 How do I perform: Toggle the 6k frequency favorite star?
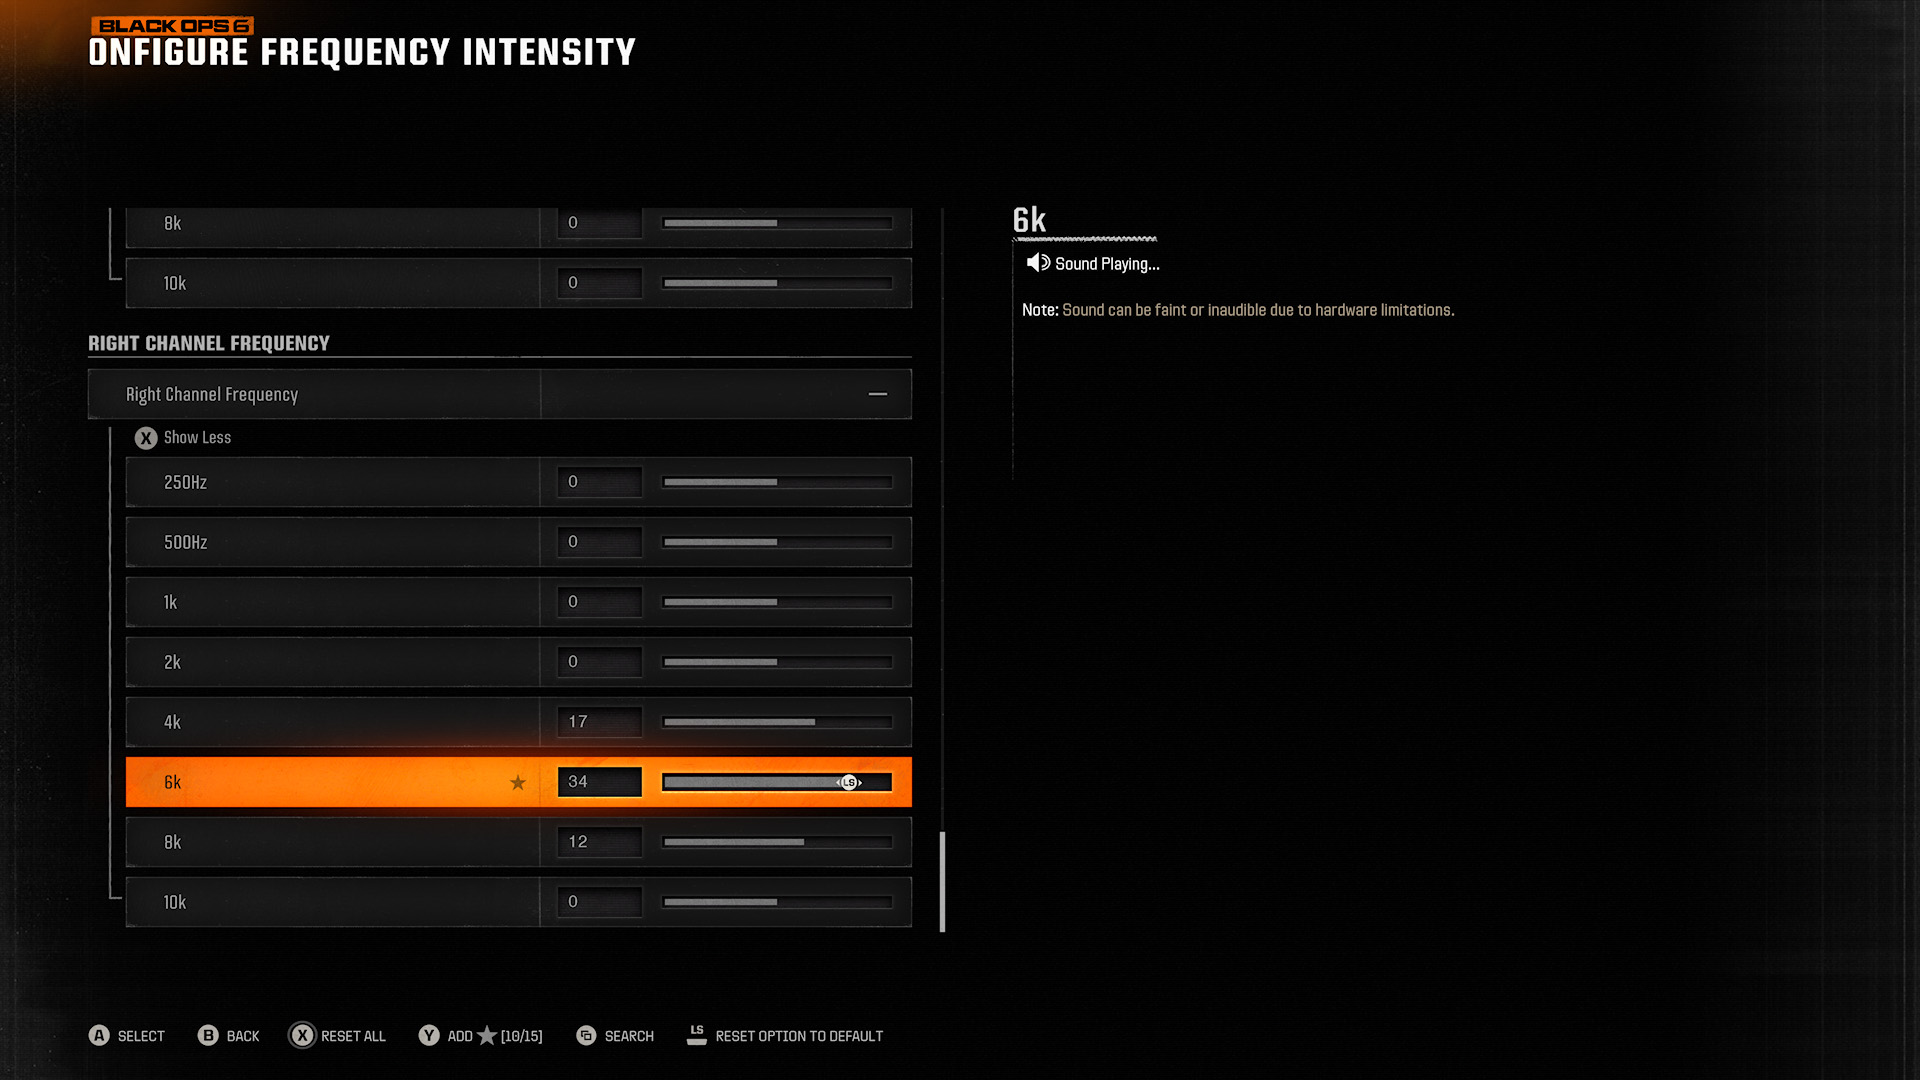tap(518, 782)
